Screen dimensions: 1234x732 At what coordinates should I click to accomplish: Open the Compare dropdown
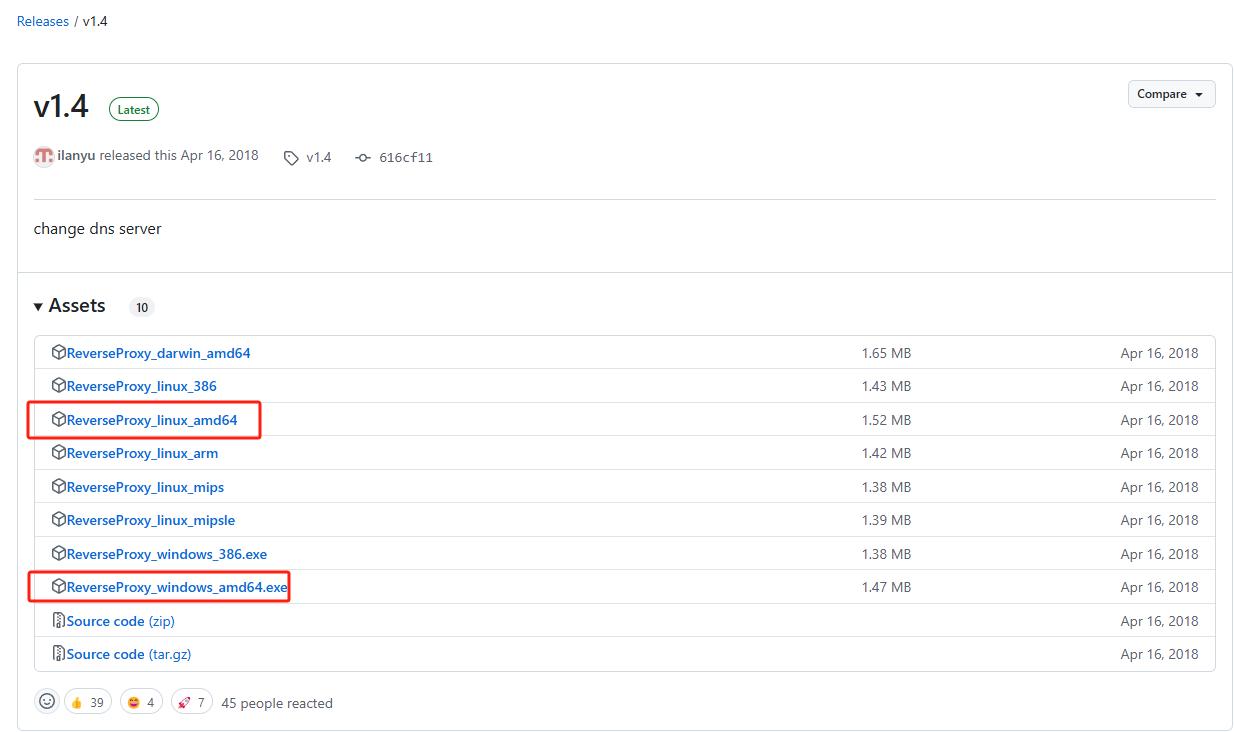(x=1171, y=94)
